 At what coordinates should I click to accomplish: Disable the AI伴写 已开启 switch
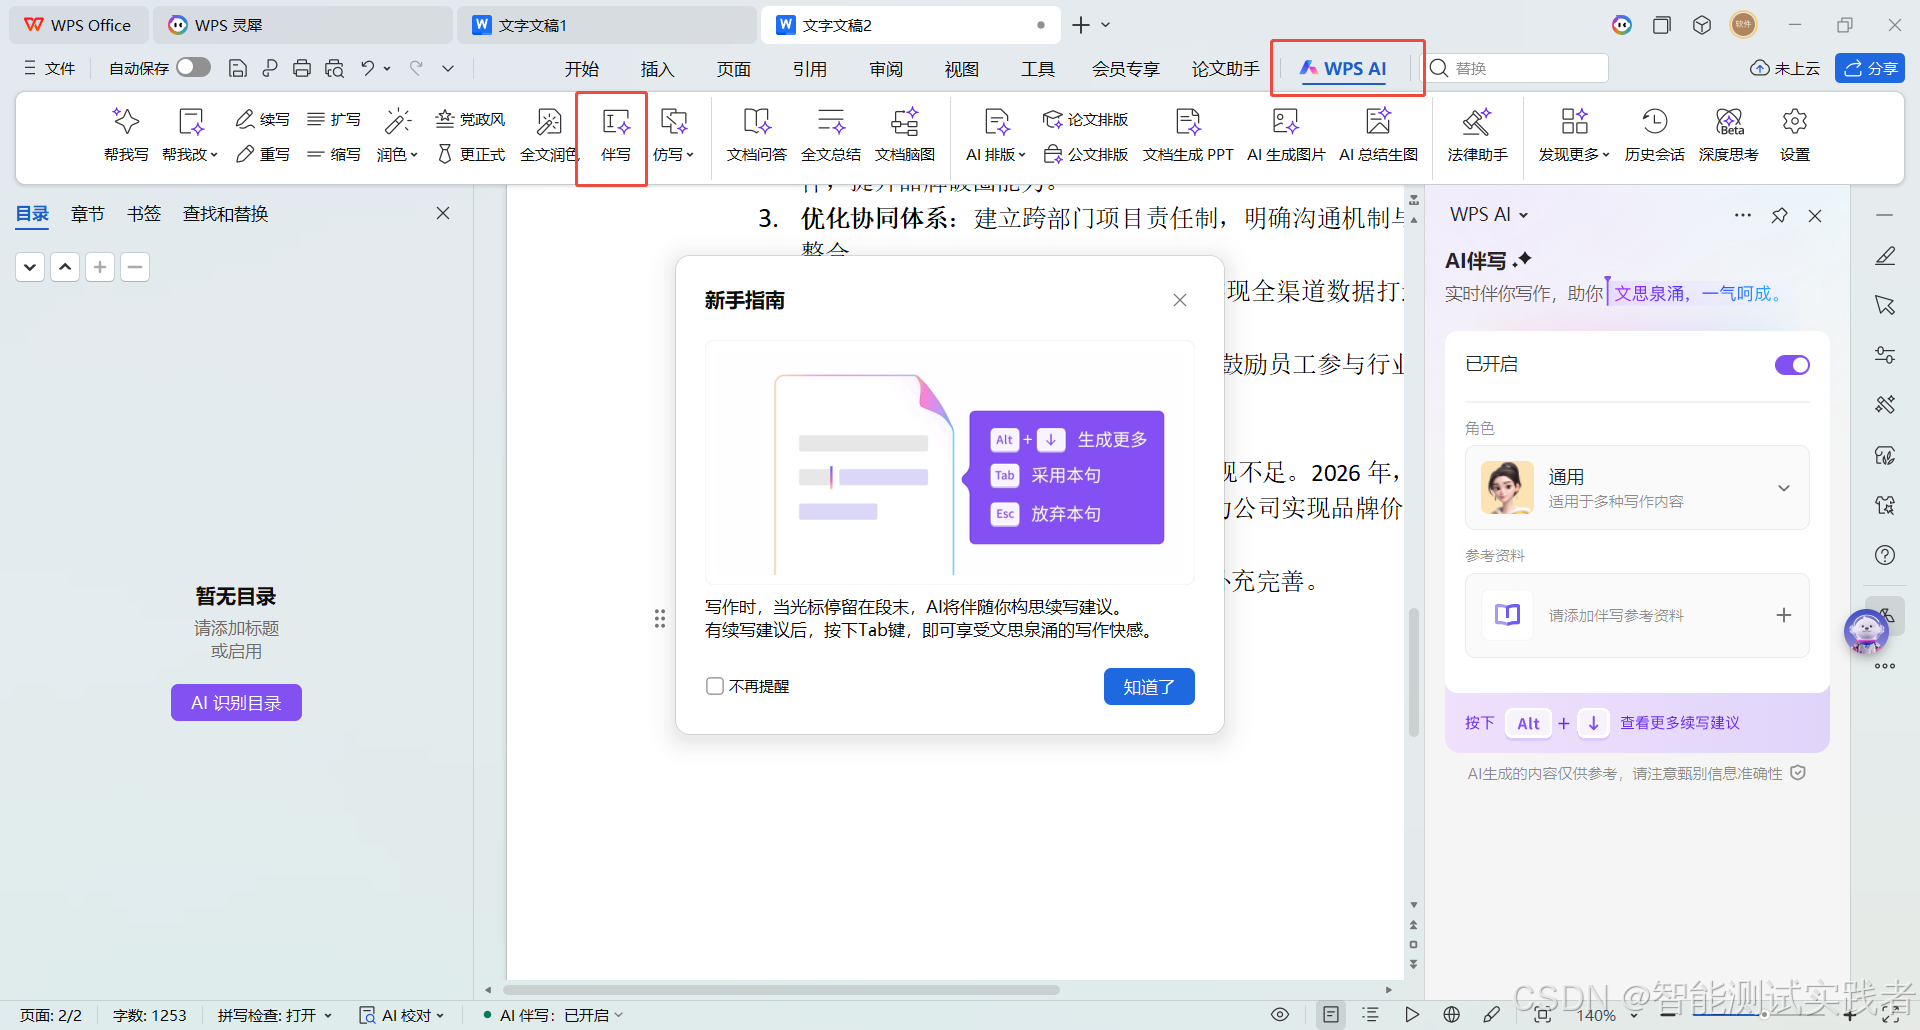(x=1791, y=364)
